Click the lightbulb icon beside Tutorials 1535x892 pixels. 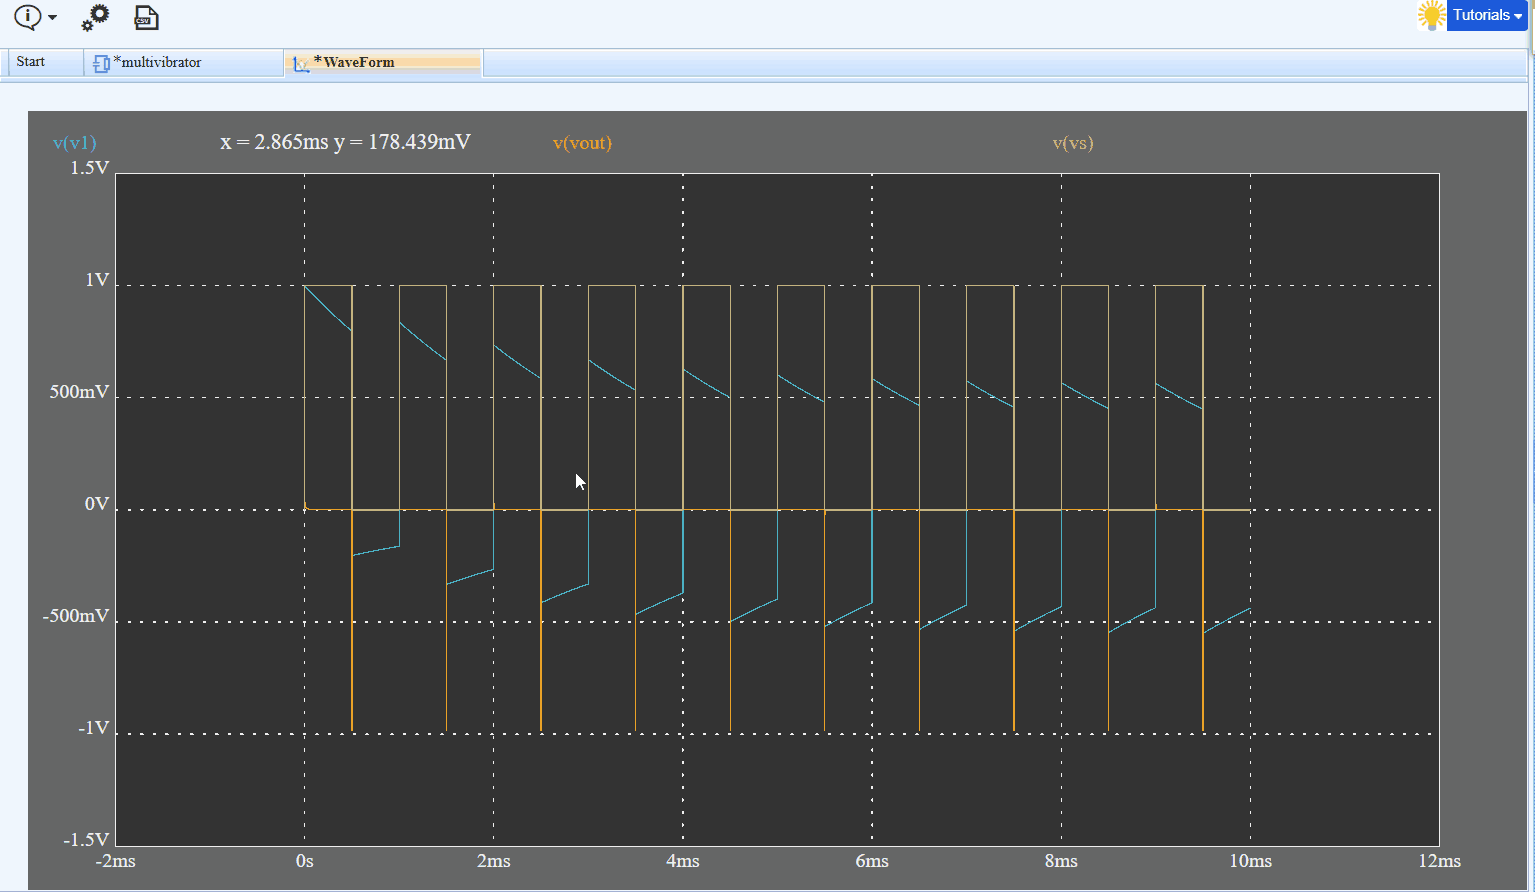(1430, 15)
